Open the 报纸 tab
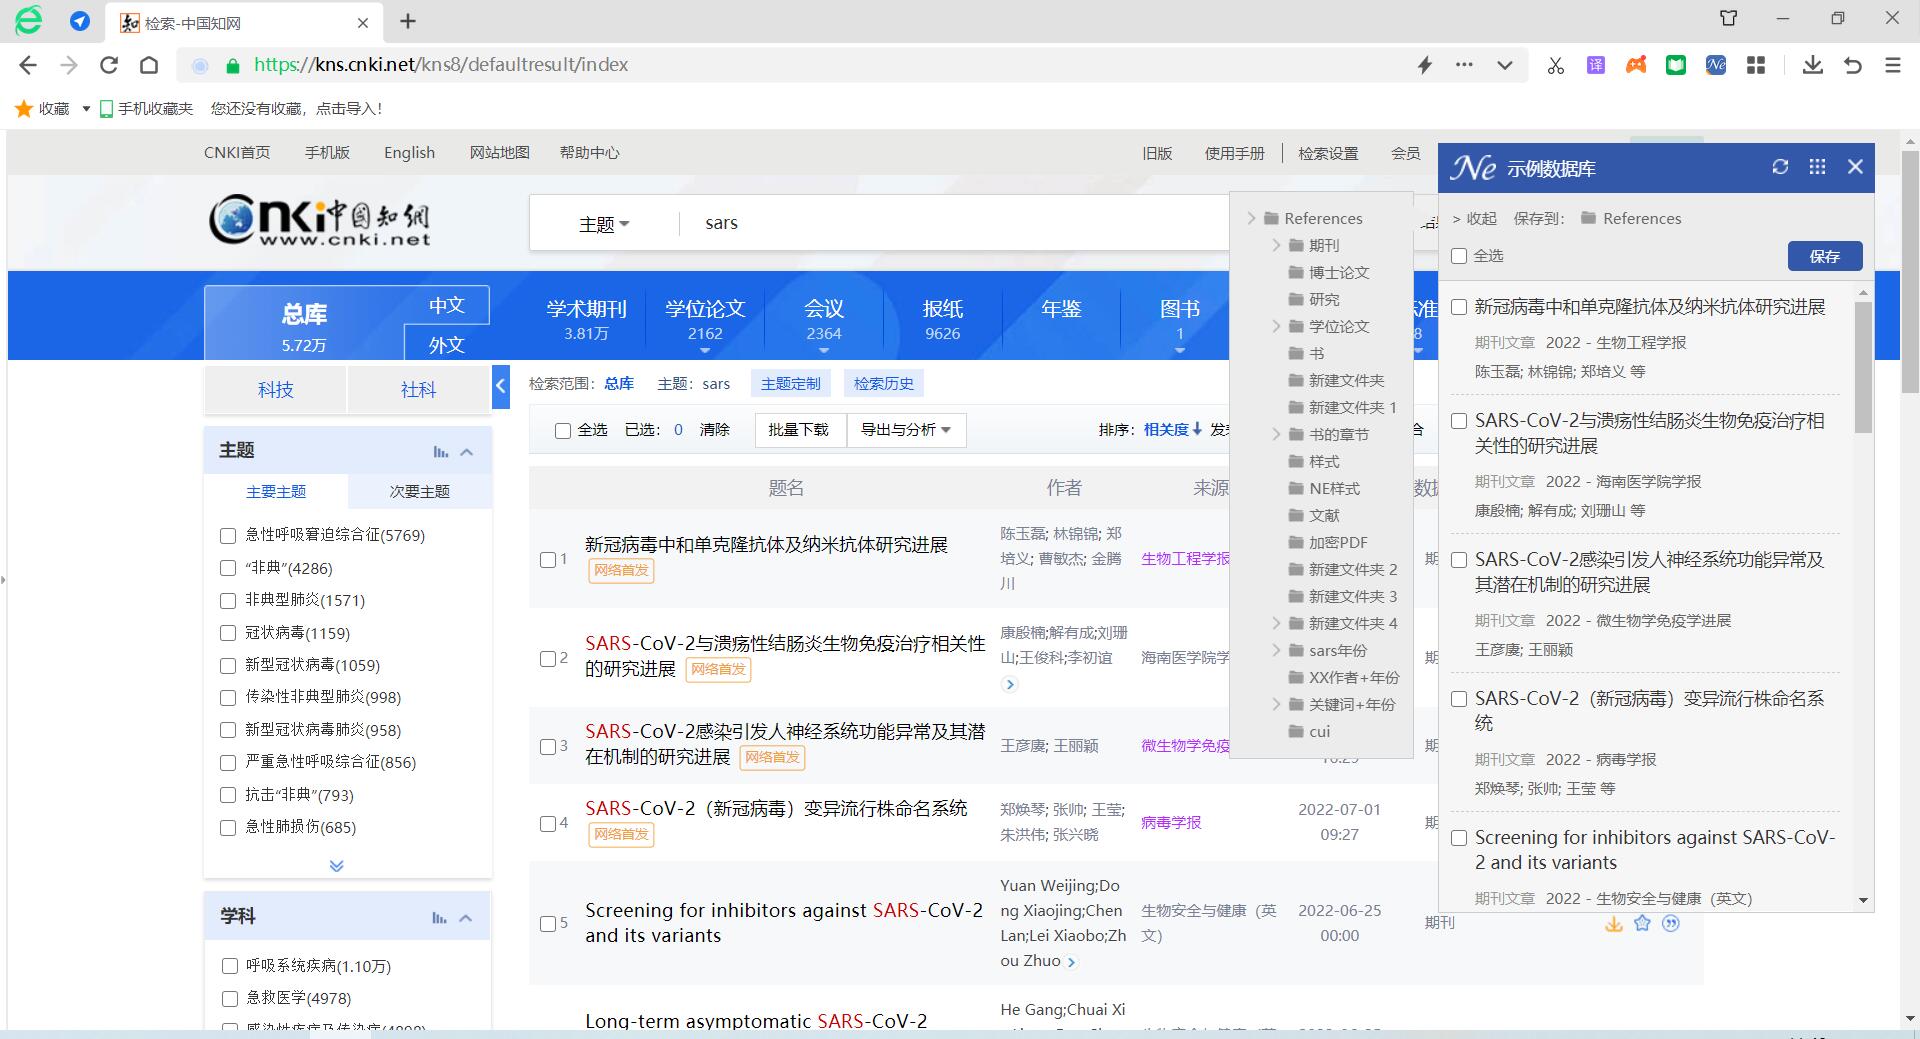The image size is (1920, 1039). tap(942, 319)
